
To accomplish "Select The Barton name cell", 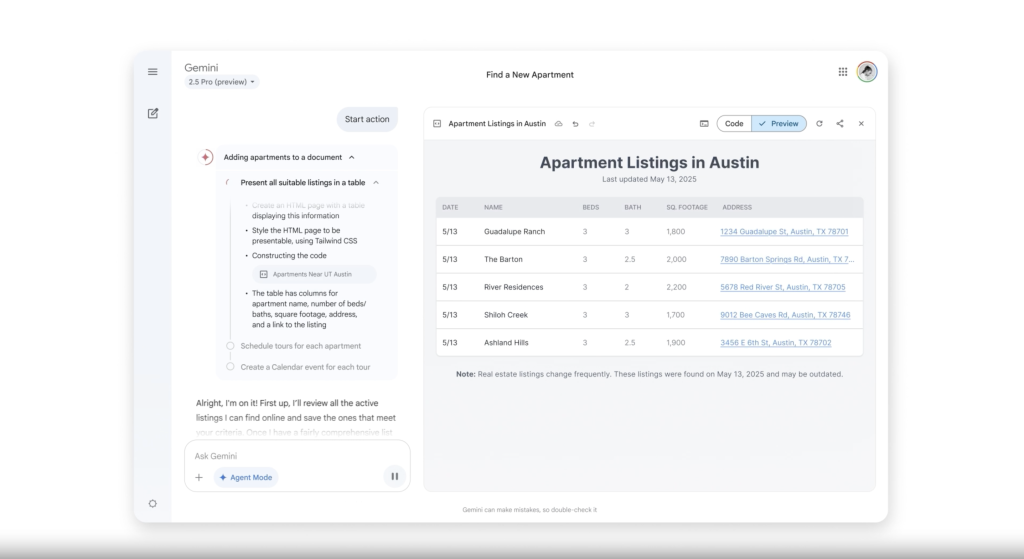I will (503, 259).
